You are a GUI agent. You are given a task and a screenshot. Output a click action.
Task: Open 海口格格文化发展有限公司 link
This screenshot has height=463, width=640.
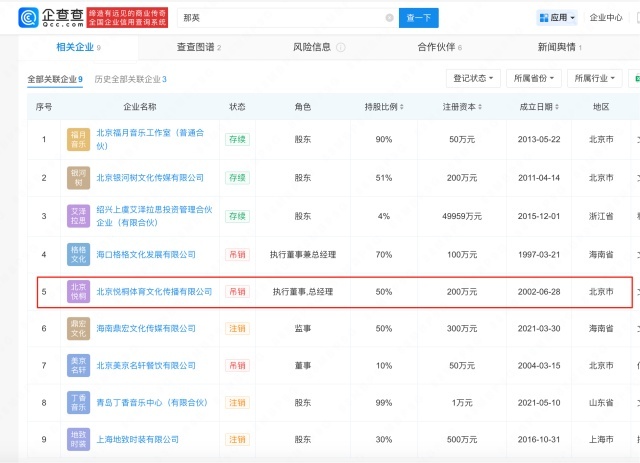(x=146, y=254)
